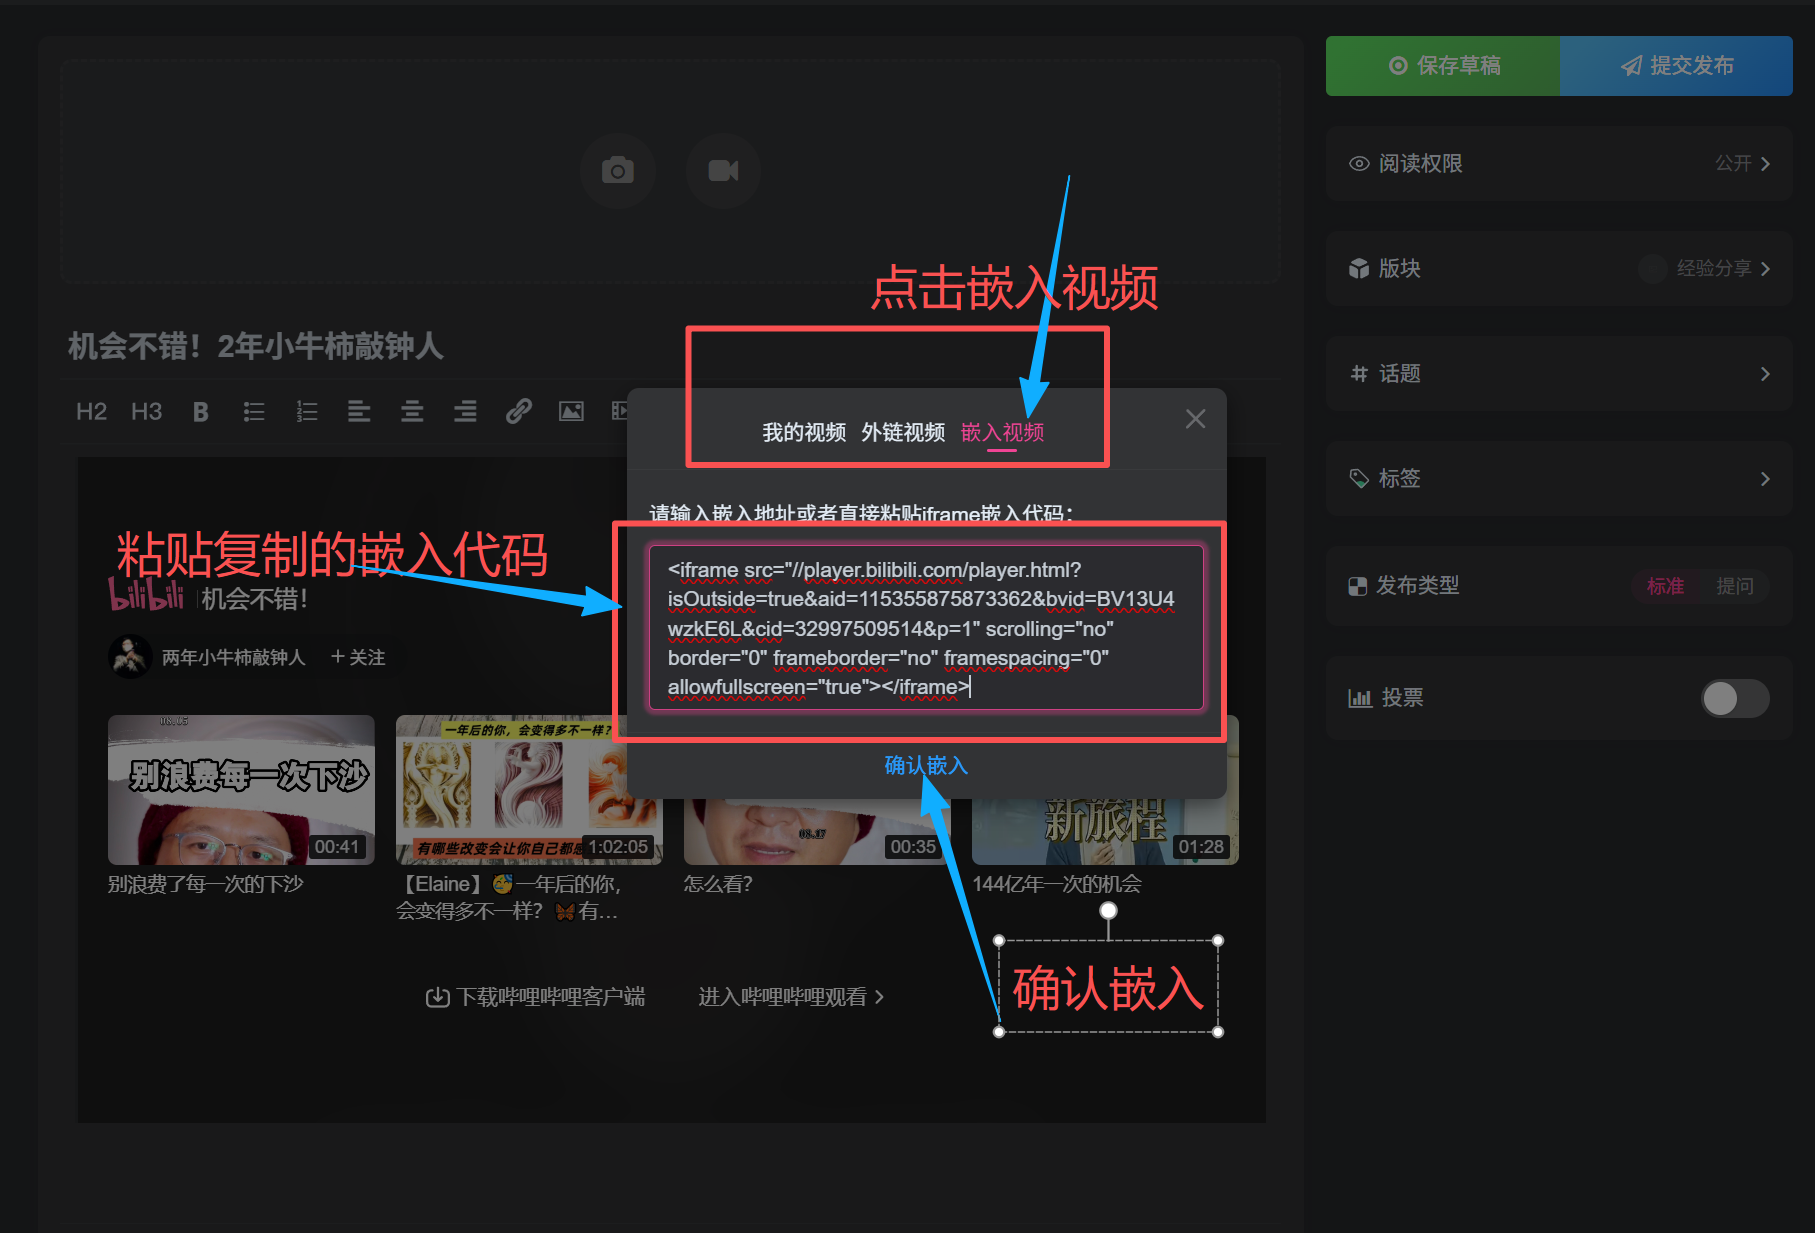Insert a bulleted list
1815x1233 pixels.
254,412
